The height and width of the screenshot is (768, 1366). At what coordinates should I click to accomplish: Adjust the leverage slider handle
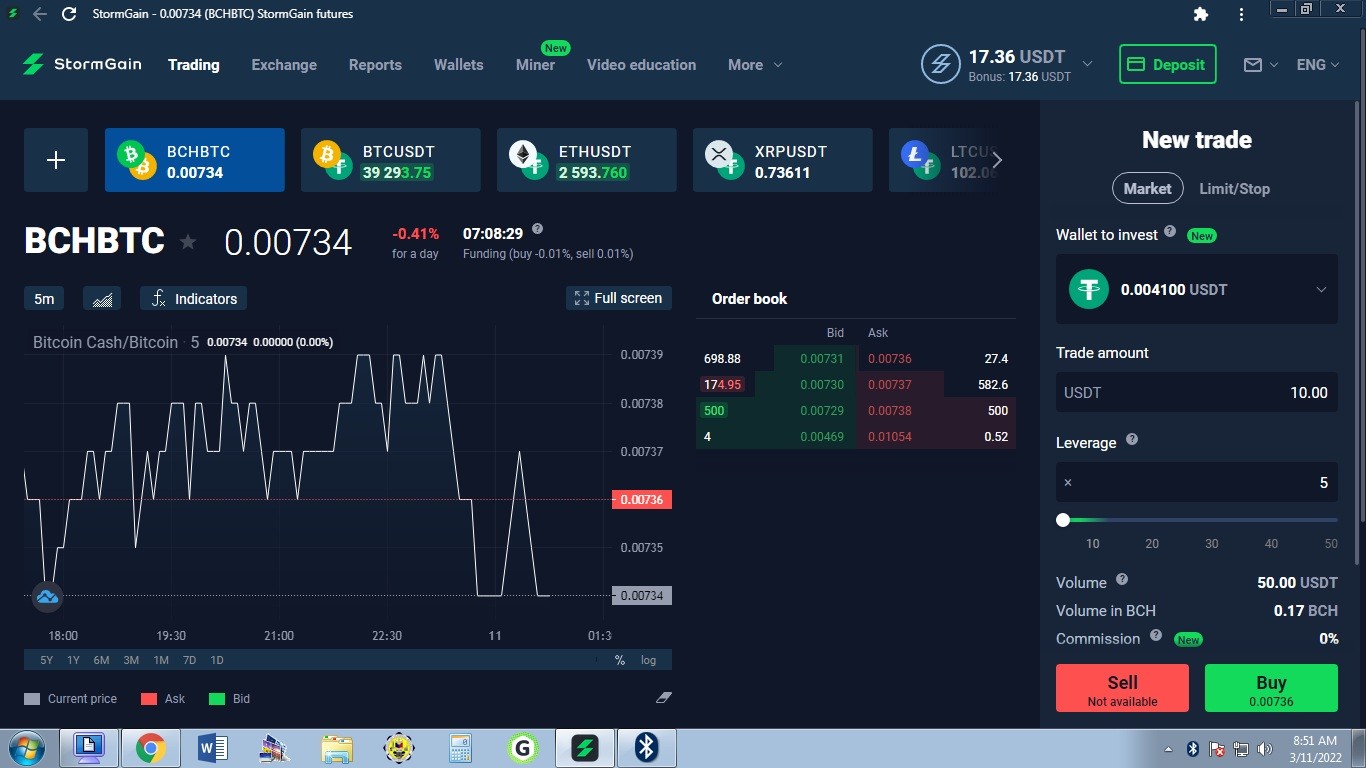[1063, 520]
